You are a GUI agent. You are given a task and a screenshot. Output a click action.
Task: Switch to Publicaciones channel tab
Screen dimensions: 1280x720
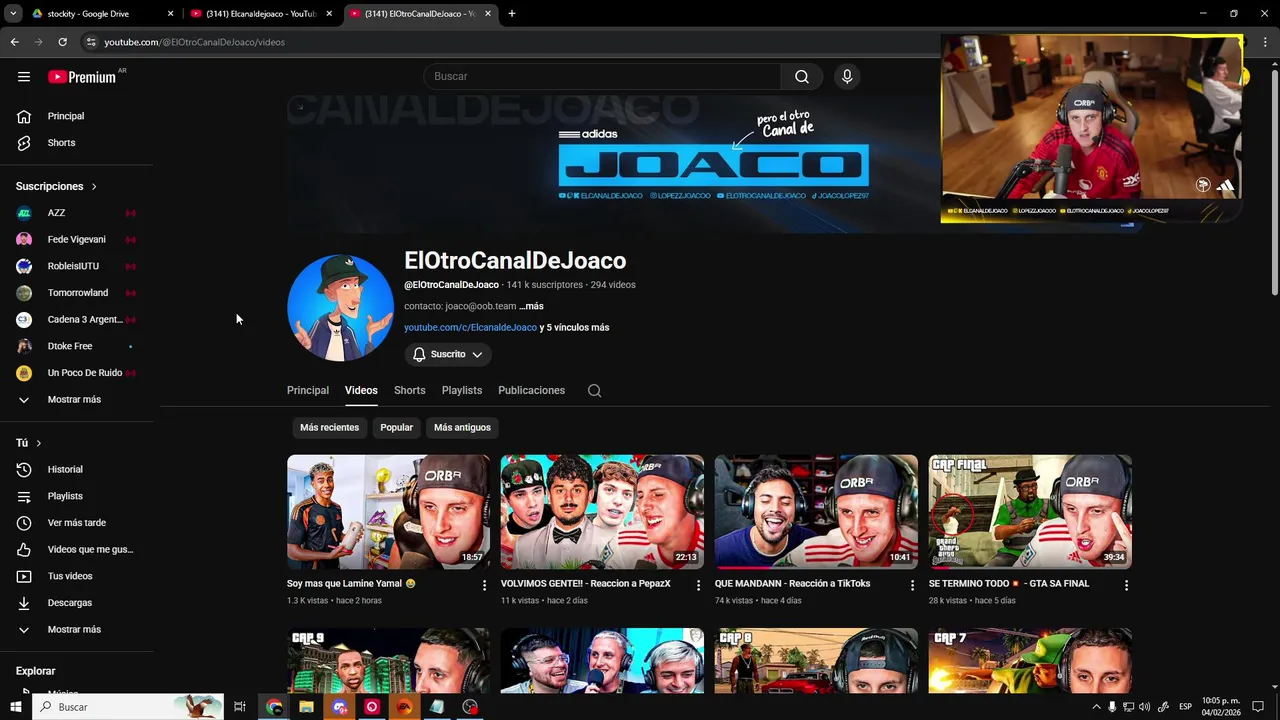[531, 391]
